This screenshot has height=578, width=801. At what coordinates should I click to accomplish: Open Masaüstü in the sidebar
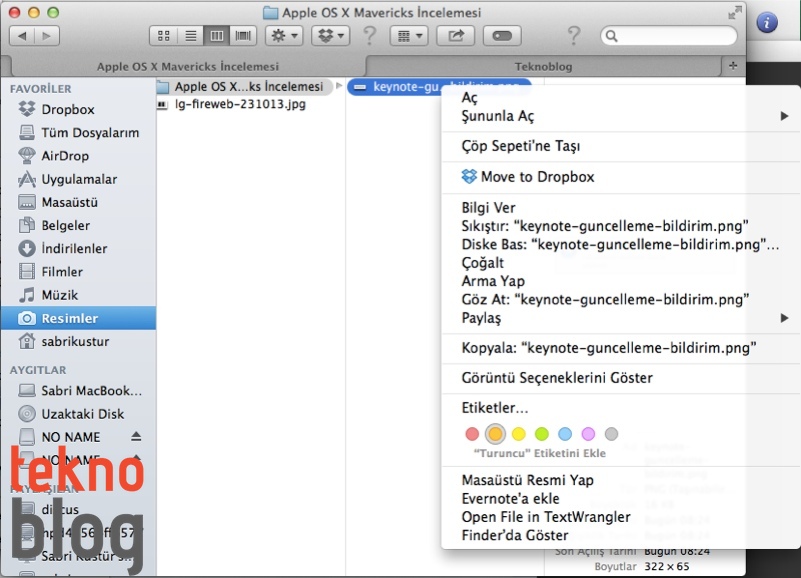(x=79, y=202)
